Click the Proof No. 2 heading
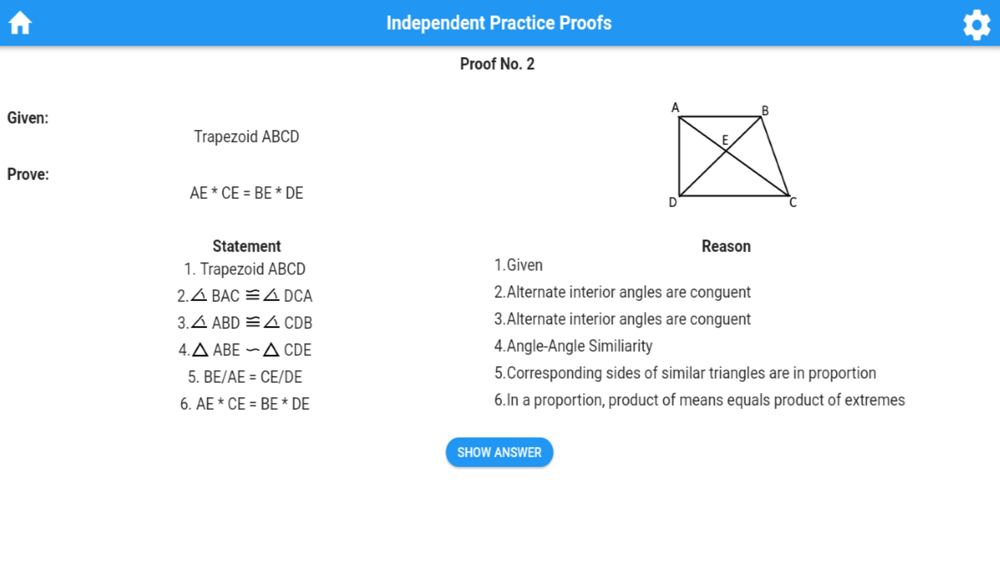 497,64
